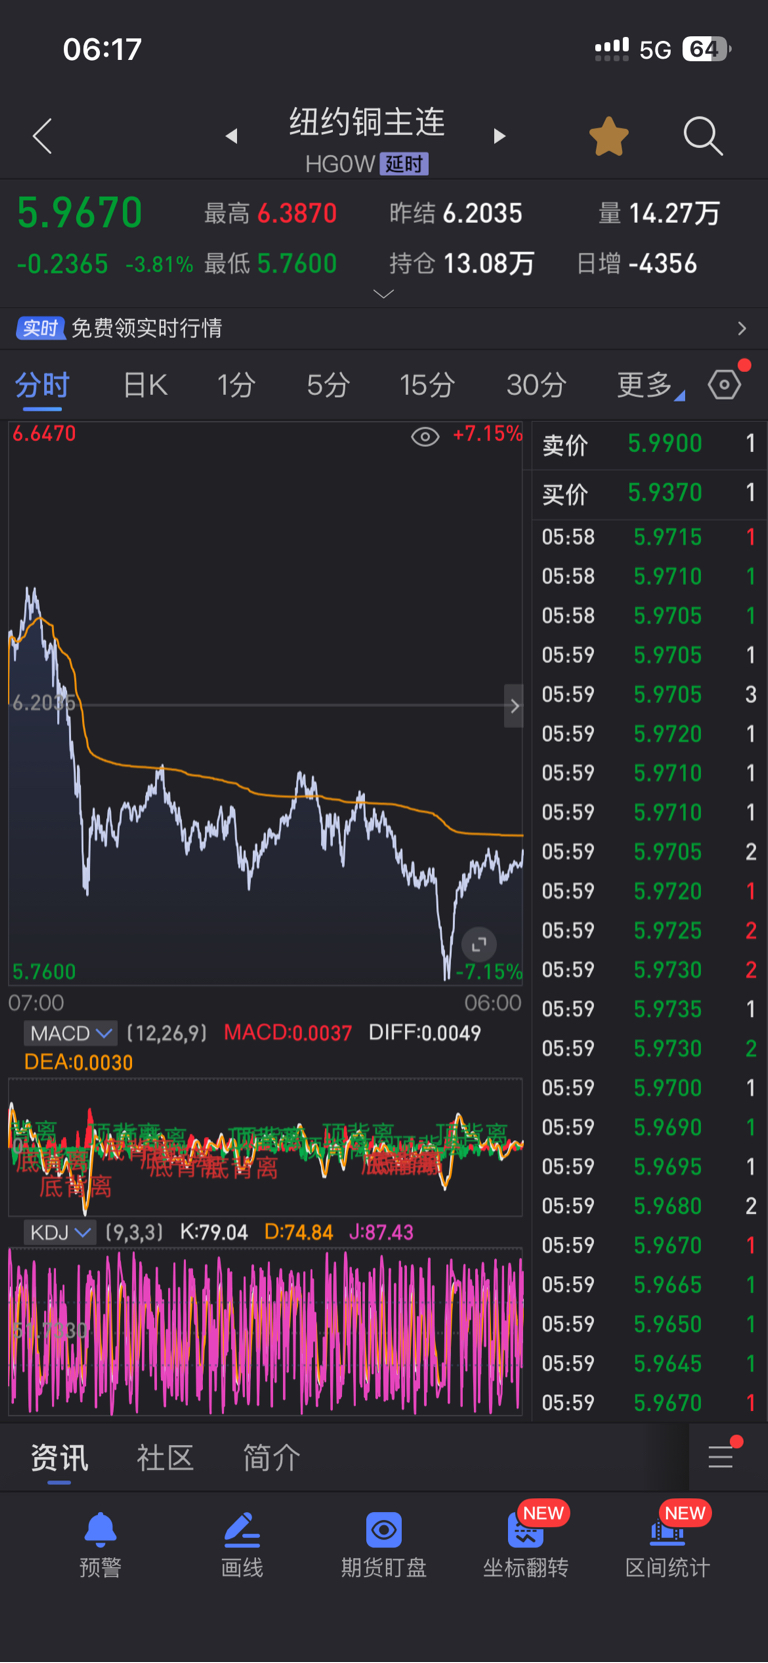Tap the battery indicator in status bar
Screen dimensions: 768x1663
click(707, 49)
